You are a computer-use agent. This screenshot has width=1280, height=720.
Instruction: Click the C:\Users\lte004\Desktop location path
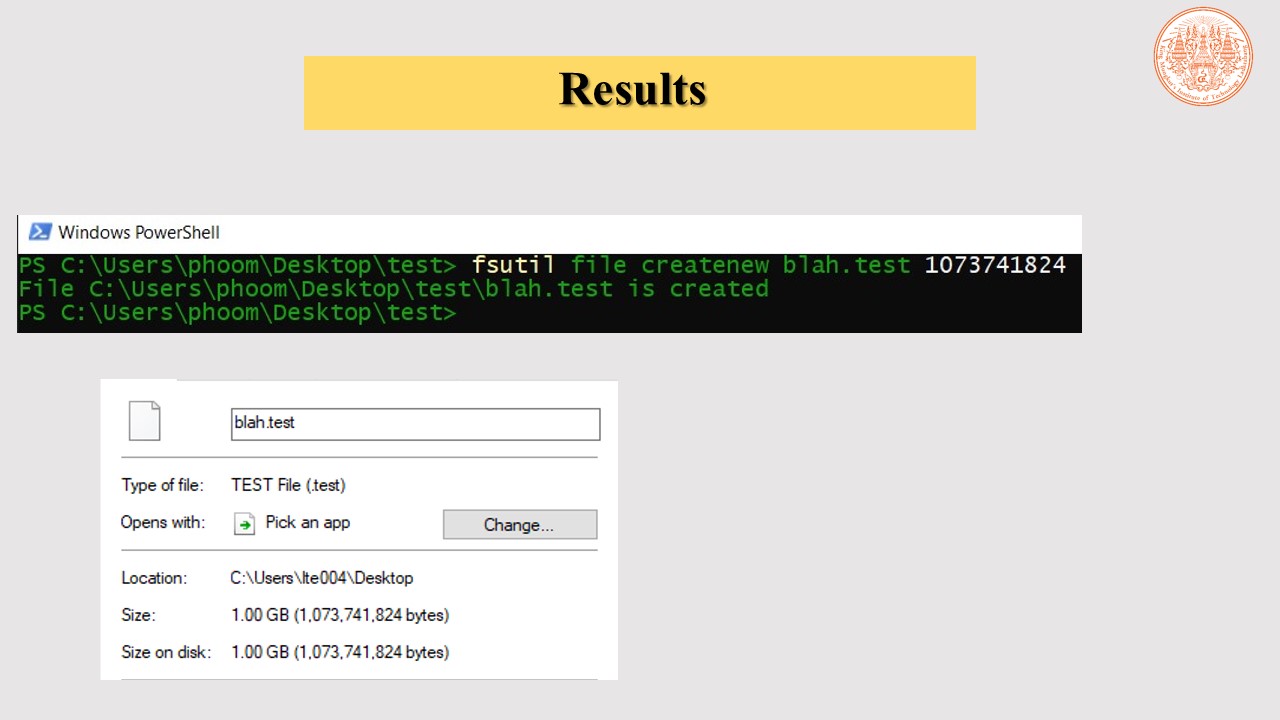[x=321, y=578]
